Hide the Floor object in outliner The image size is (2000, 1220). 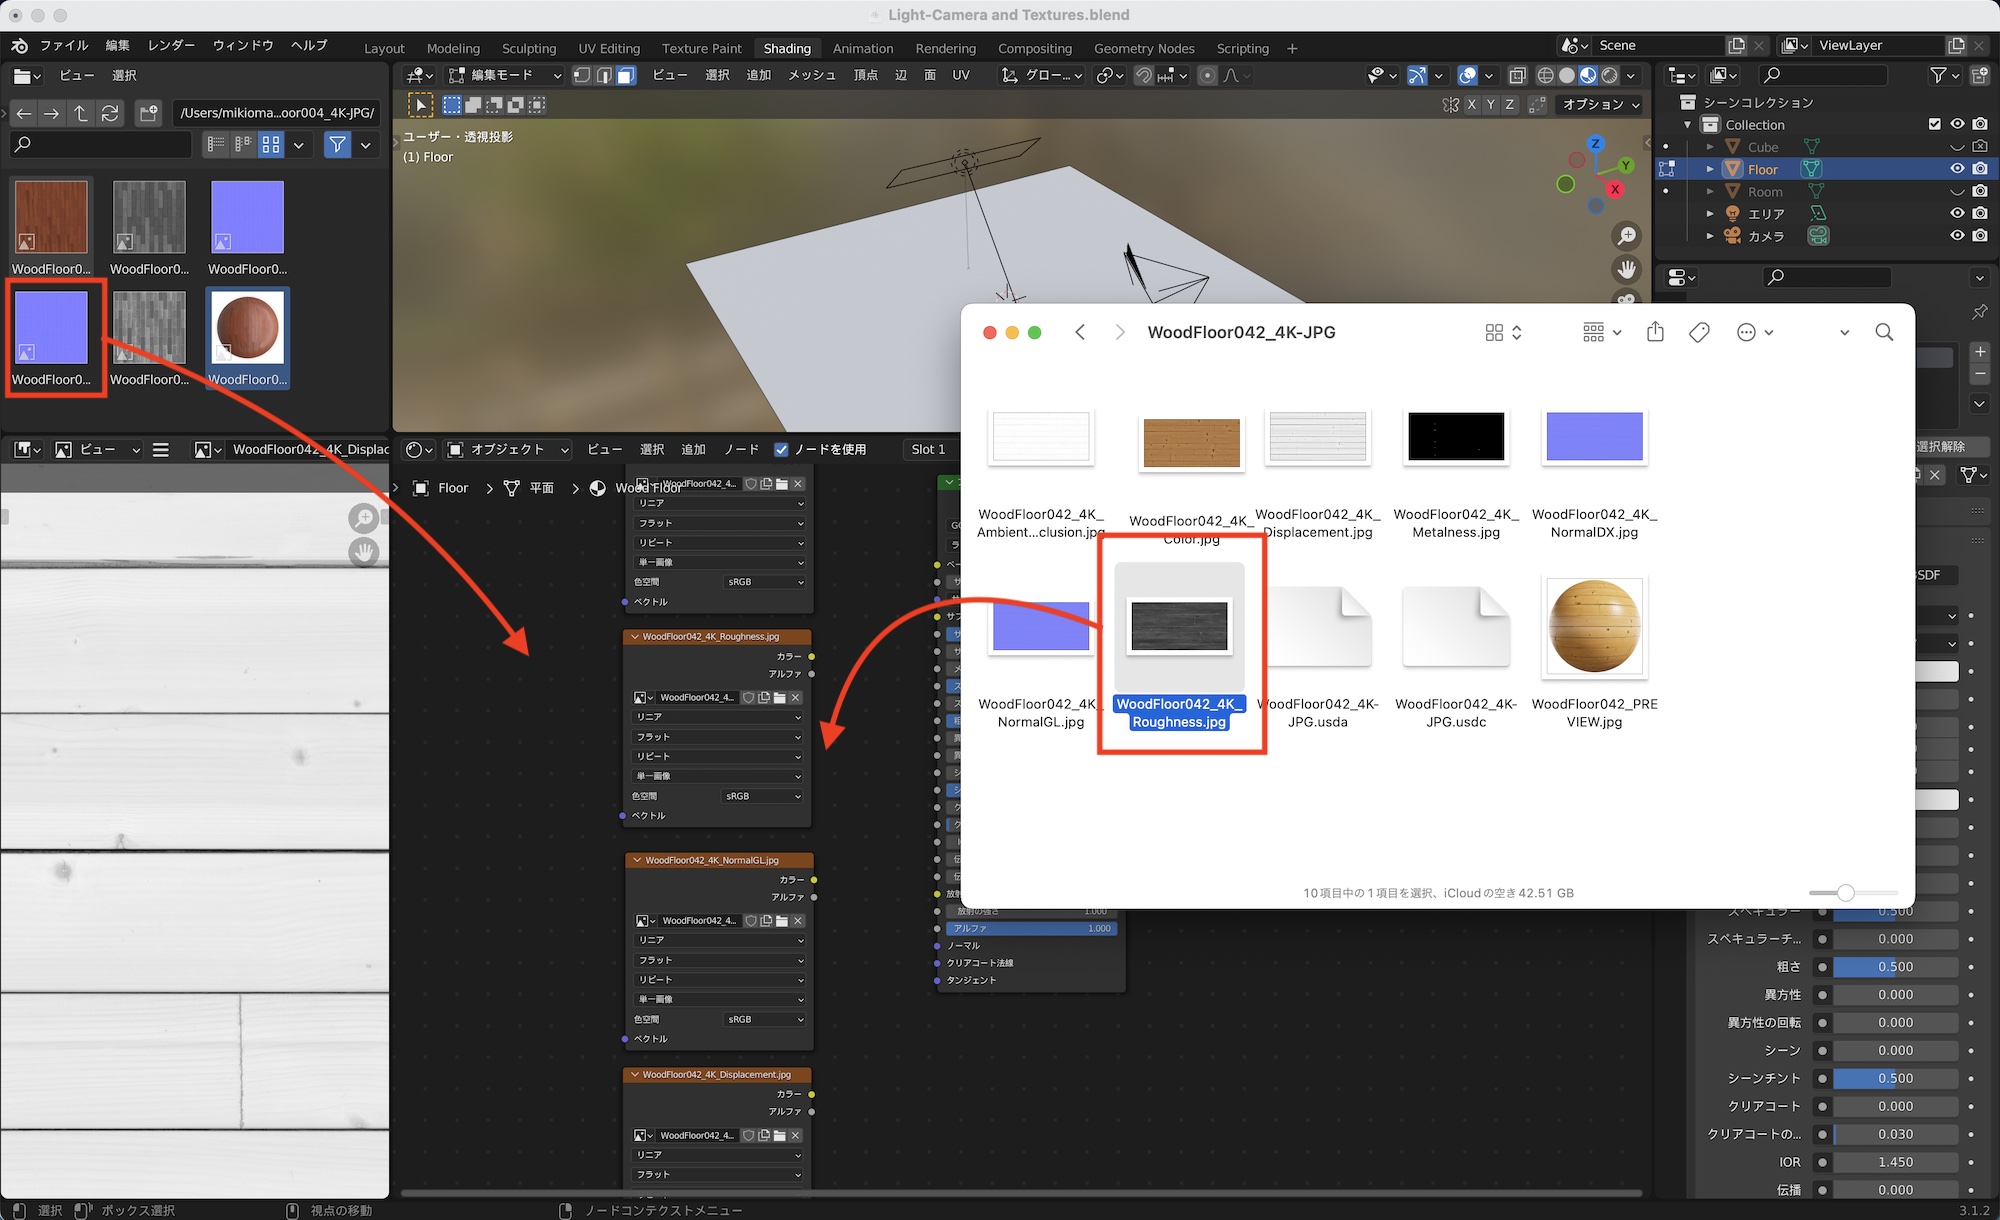click(x=1957, y=169)
